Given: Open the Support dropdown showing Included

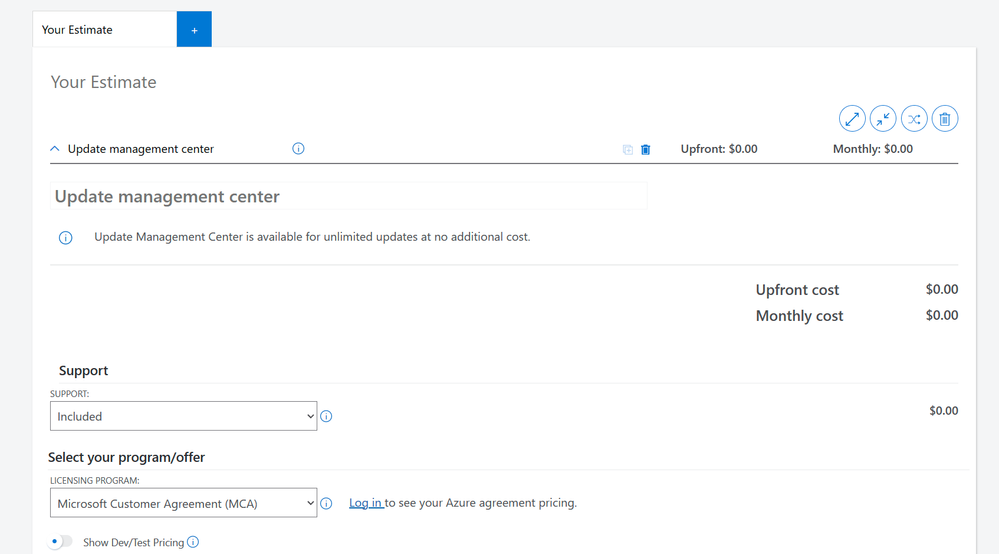Looking at the screenshot, I should 183,416.
